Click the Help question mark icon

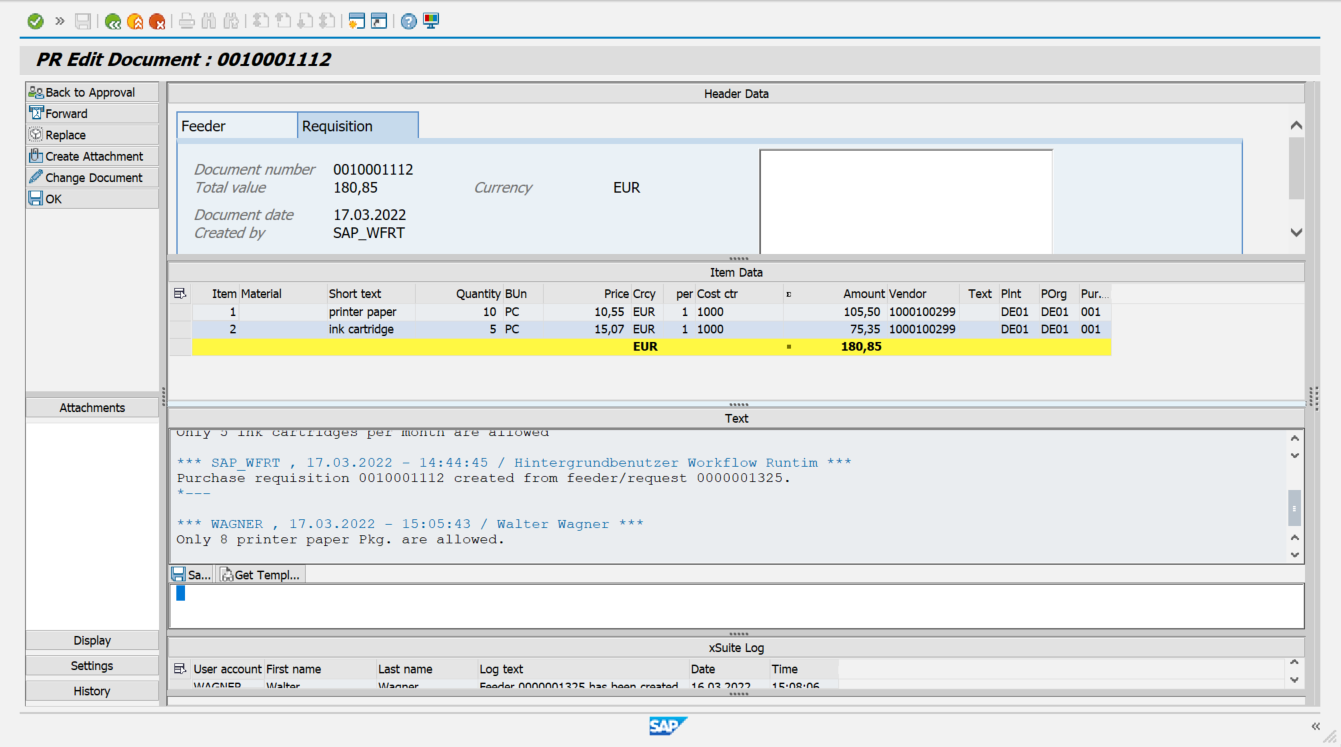coord(408,21)
